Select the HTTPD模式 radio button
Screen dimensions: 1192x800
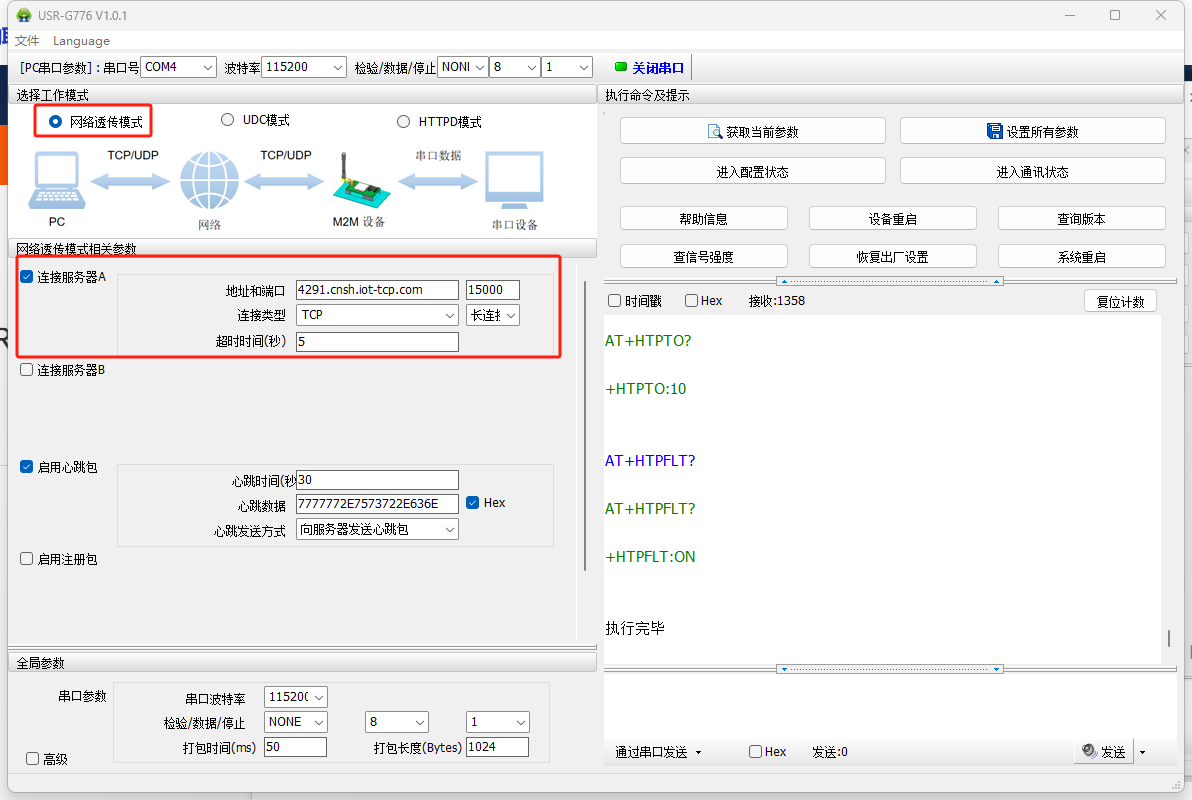click(404, 122)
